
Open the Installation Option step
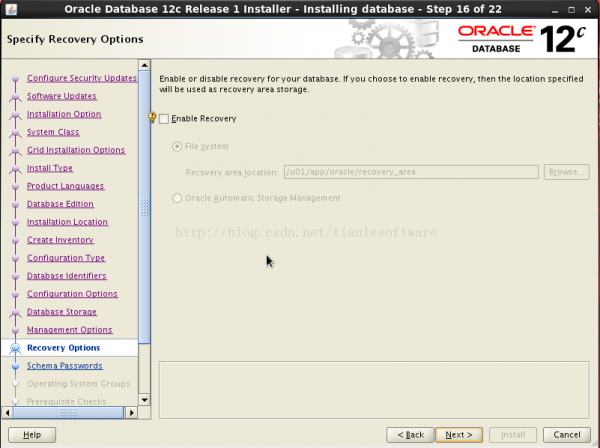[x=64, y=114]
